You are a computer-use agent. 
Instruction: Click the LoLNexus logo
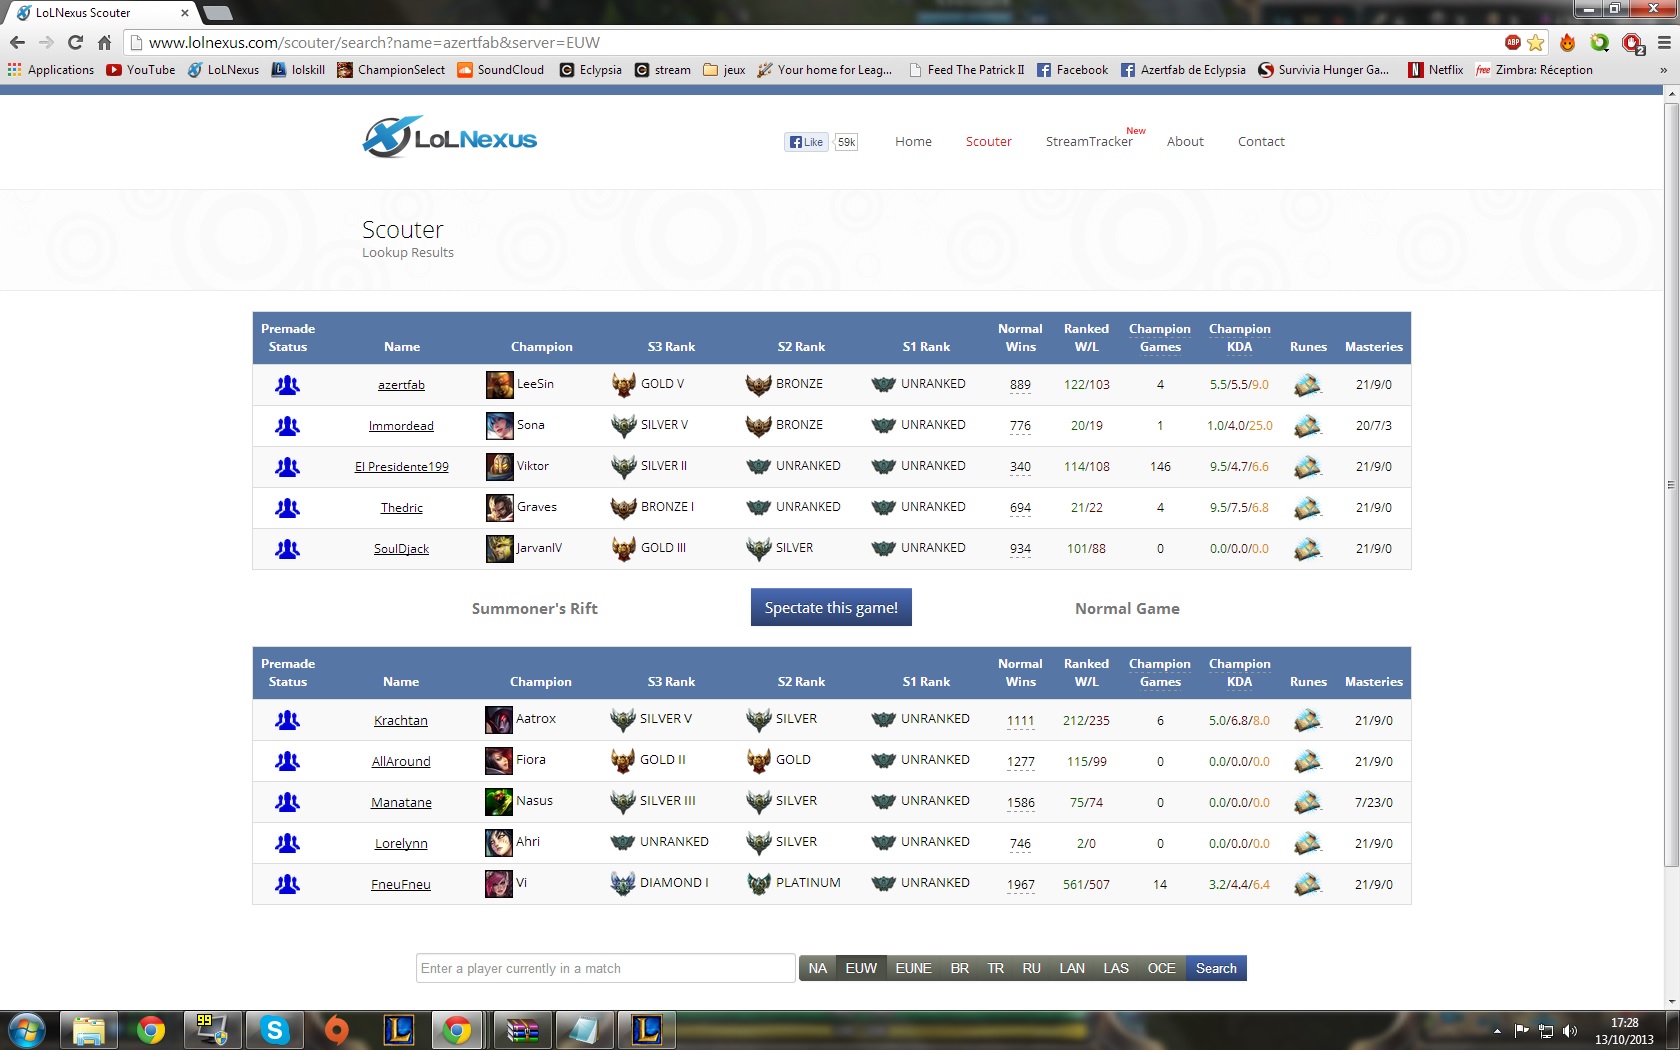(x=450, y=138)
